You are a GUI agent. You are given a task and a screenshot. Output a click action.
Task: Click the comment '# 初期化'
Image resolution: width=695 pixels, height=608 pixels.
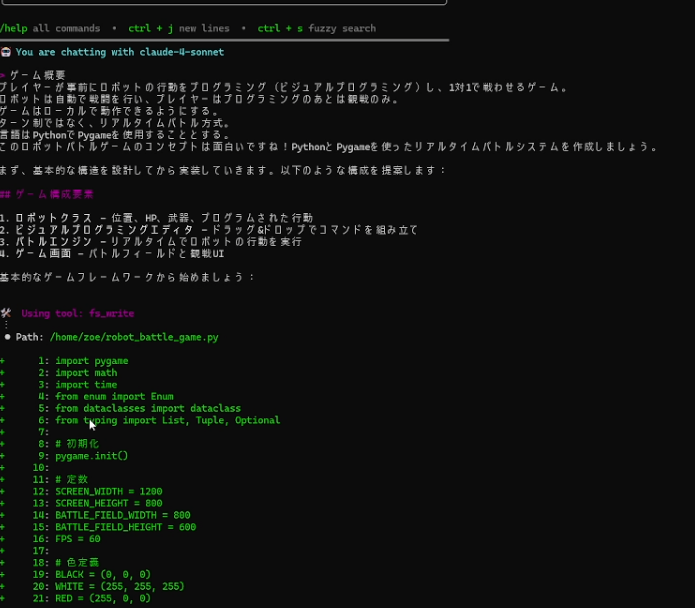point(77,444)
